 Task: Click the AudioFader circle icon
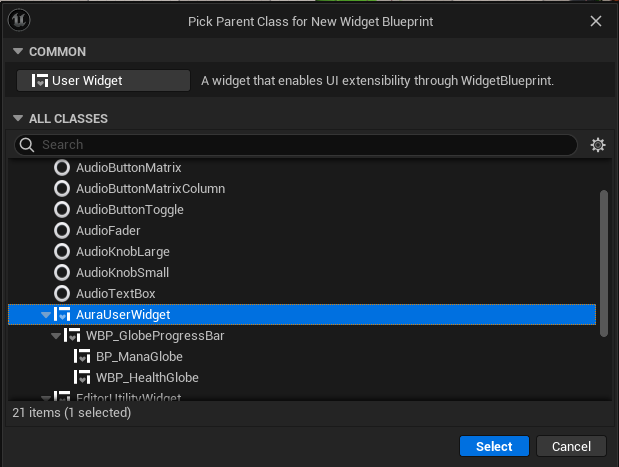[62, 230]
